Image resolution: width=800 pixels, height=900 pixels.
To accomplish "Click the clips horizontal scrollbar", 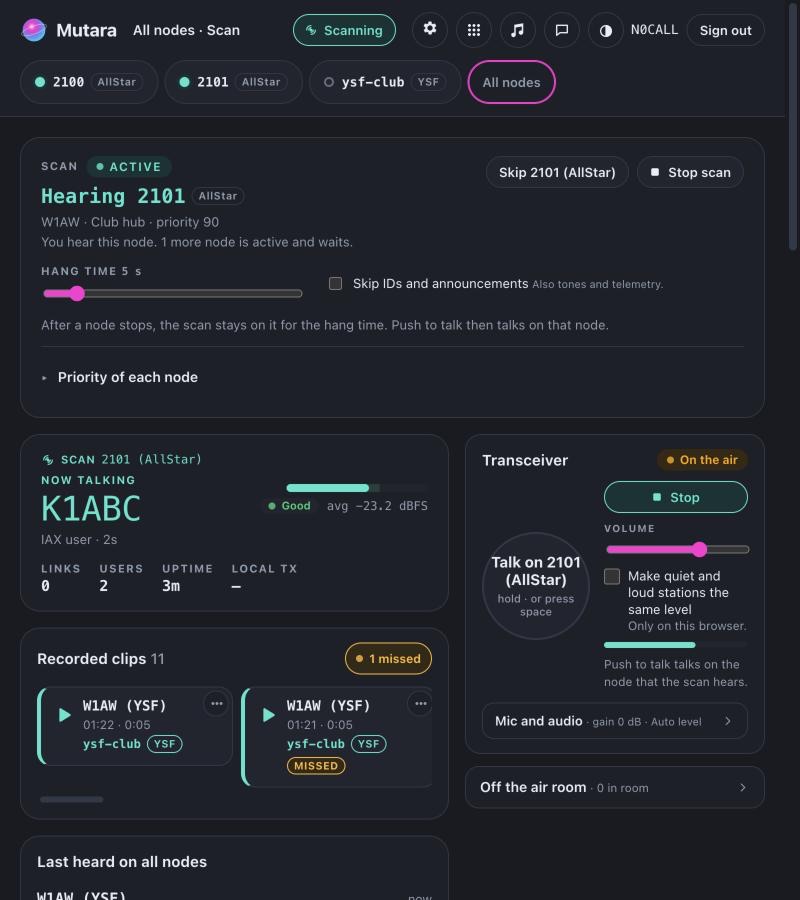I will click(x=72, y=799).
